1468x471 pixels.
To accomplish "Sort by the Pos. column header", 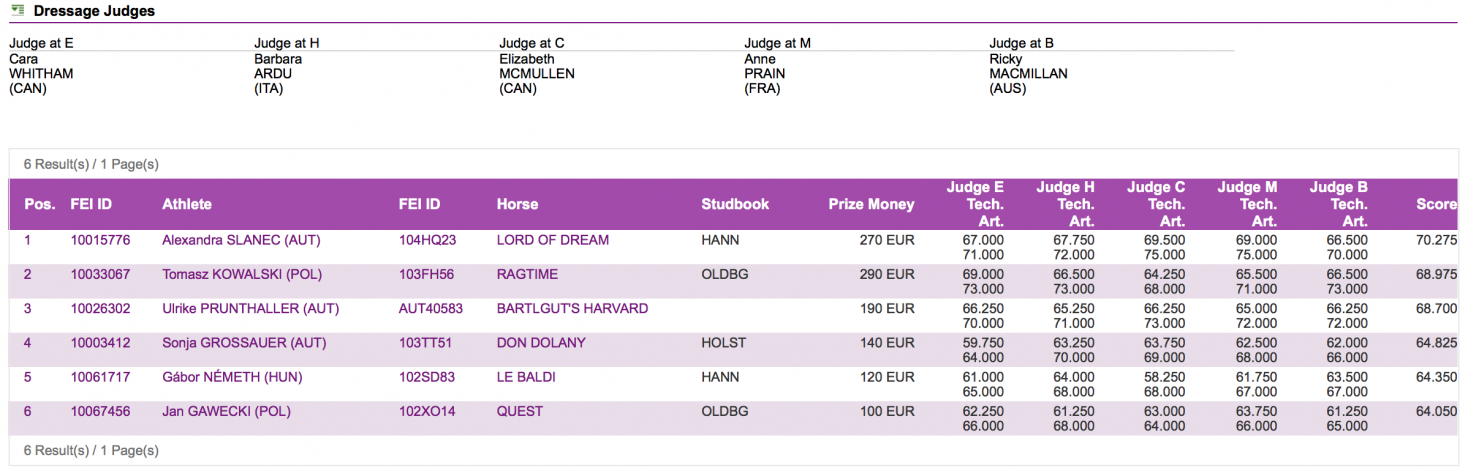I will (40, 204).
